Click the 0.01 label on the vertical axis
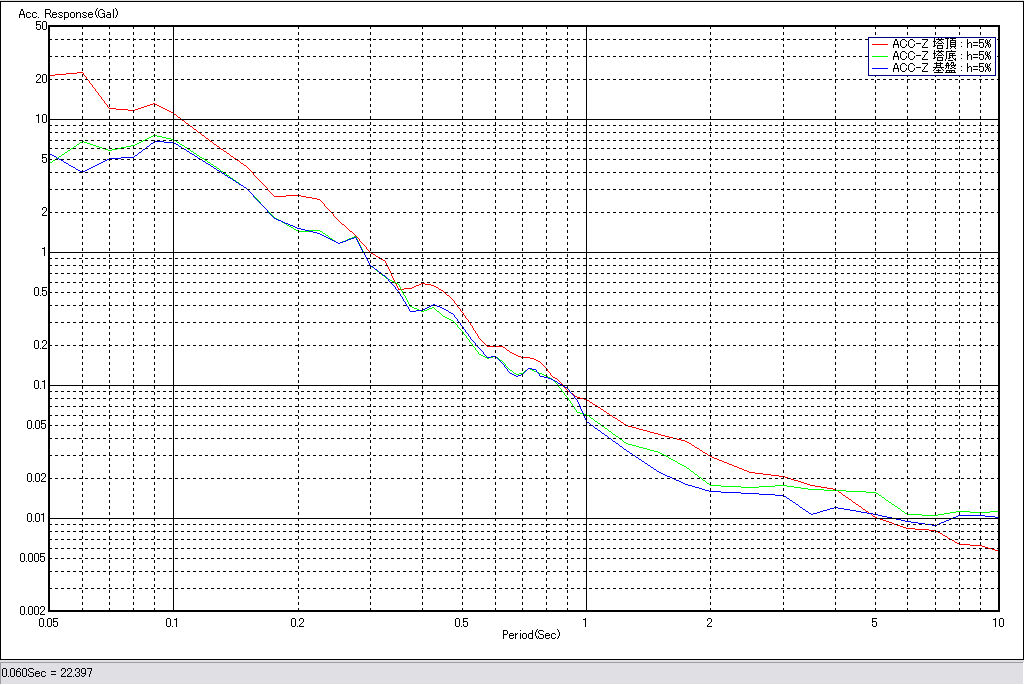 click(x=36, y=518)
